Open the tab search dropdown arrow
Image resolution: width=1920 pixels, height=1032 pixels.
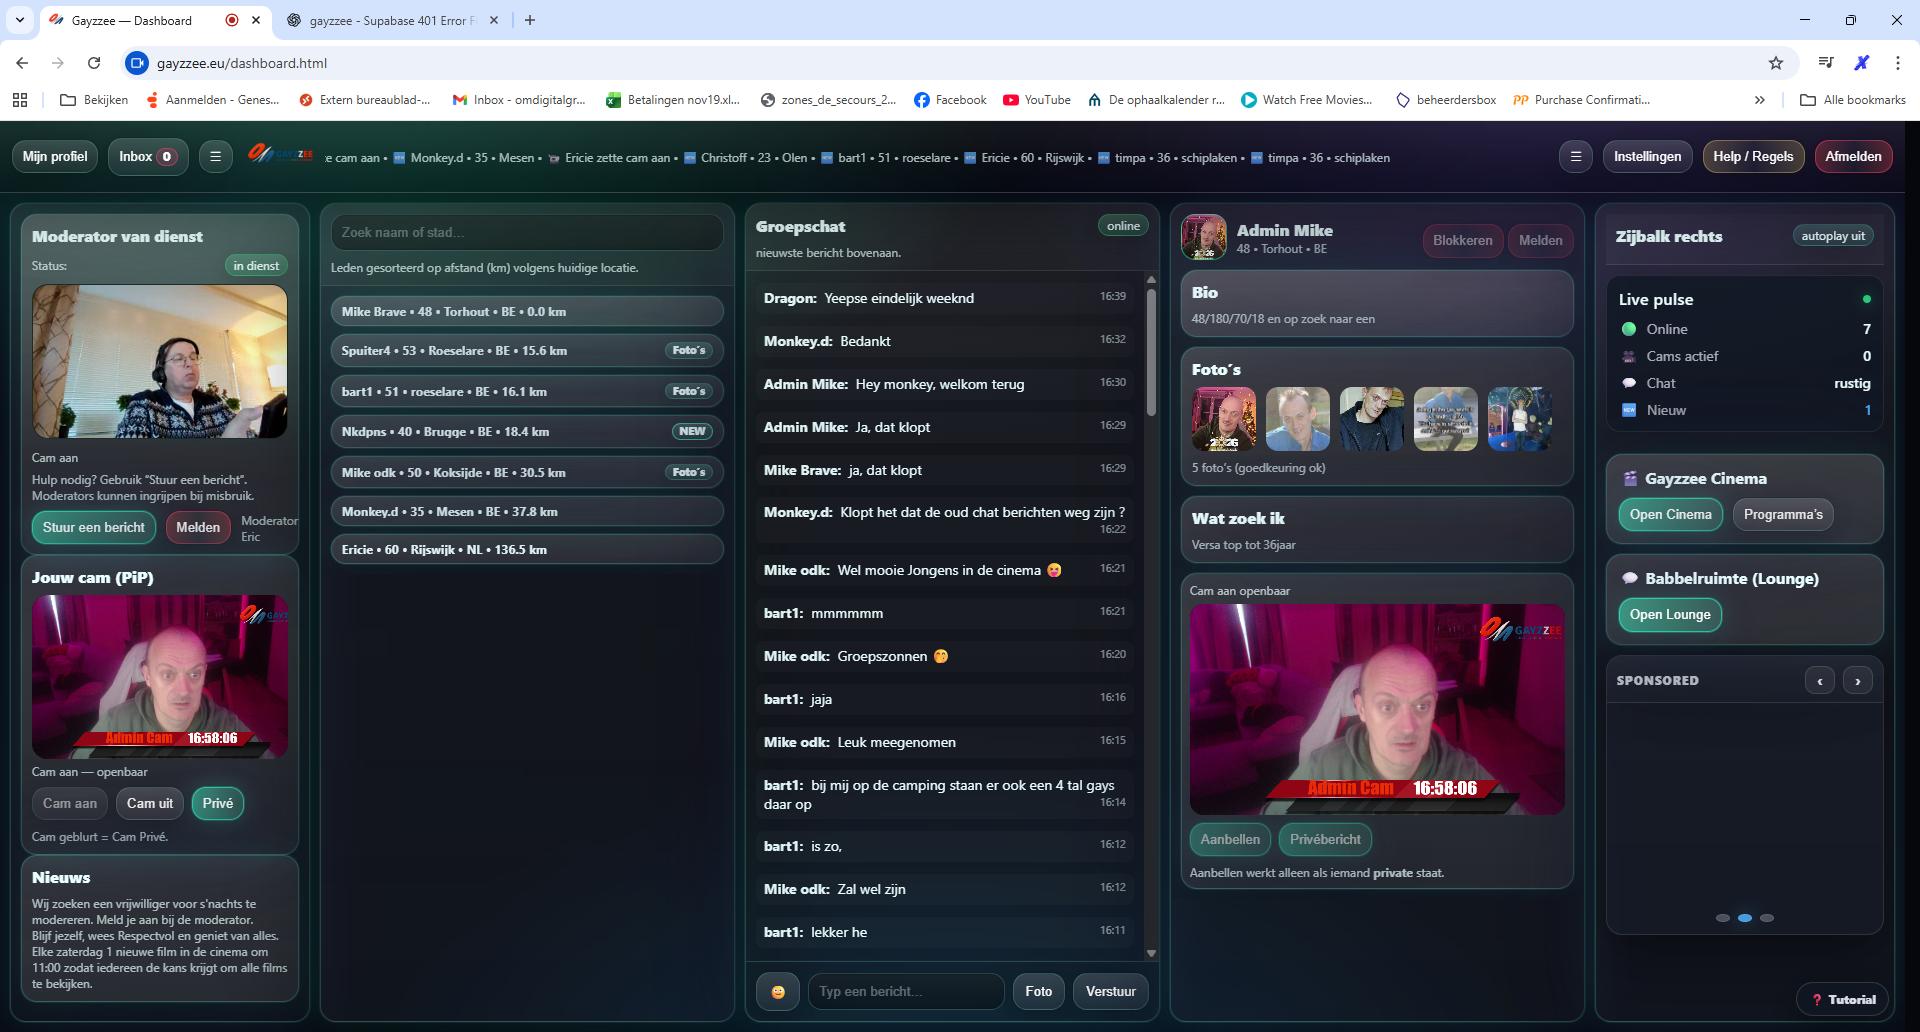point(20,20)
